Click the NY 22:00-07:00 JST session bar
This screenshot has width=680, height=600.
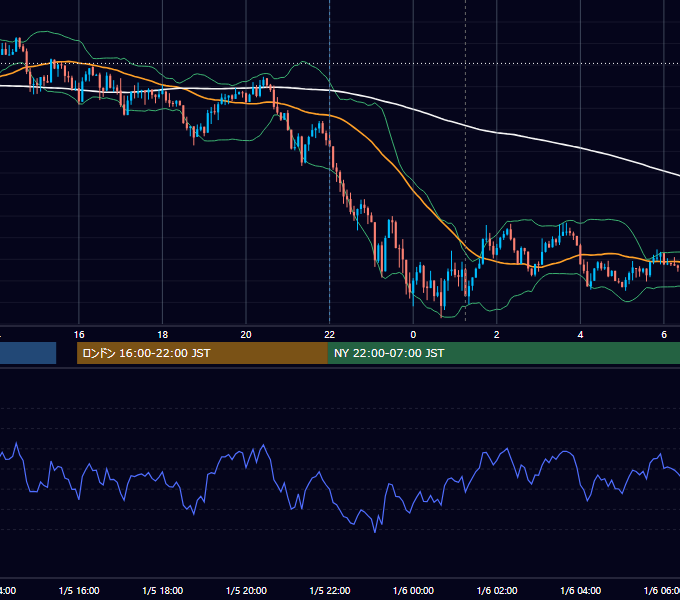(503, 353)
